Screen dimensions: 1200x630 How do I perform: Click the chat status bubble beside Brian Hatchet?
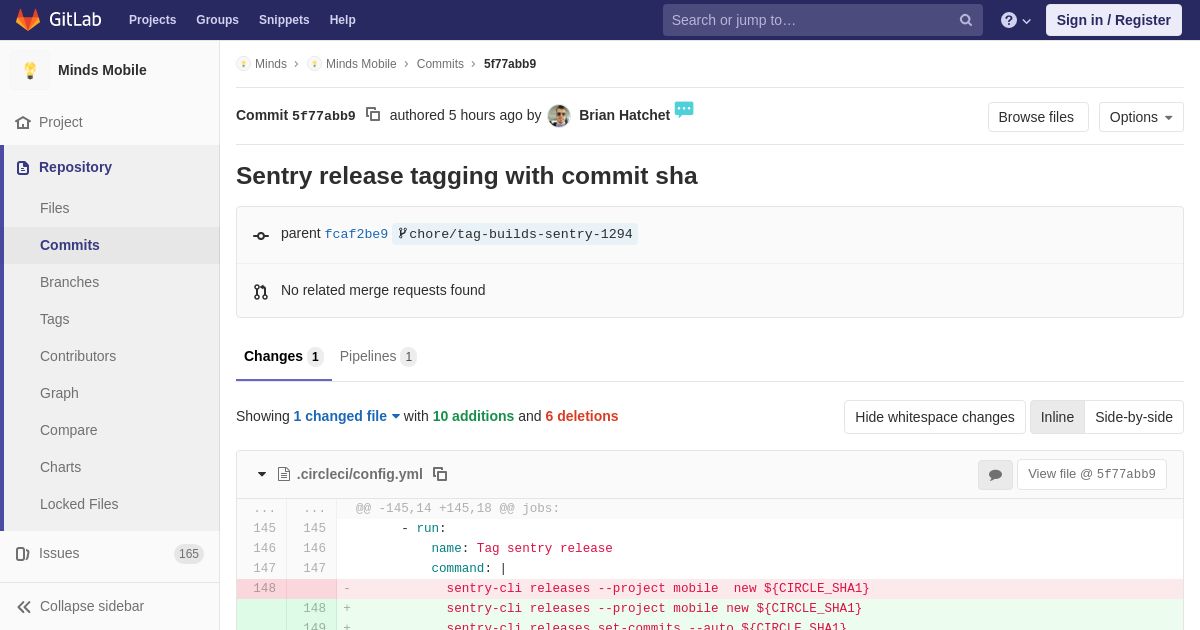click(x=684, y=110)
